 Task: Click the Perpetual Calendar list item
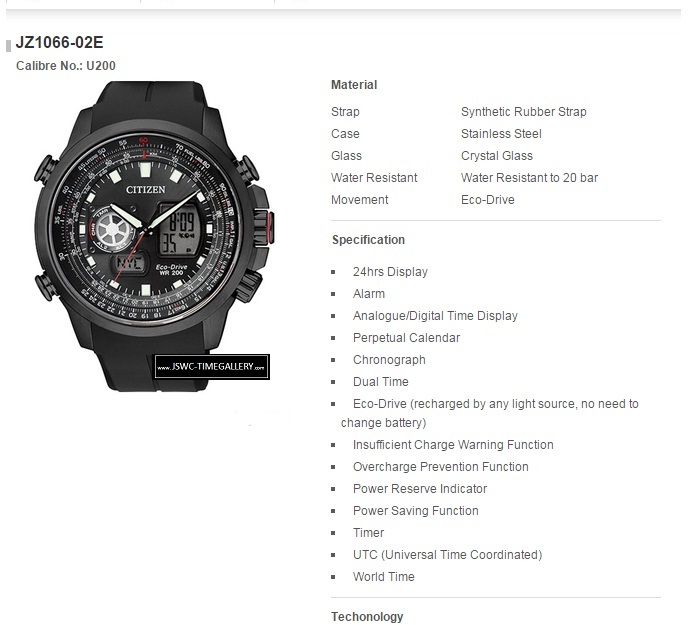tap(406, 338)
